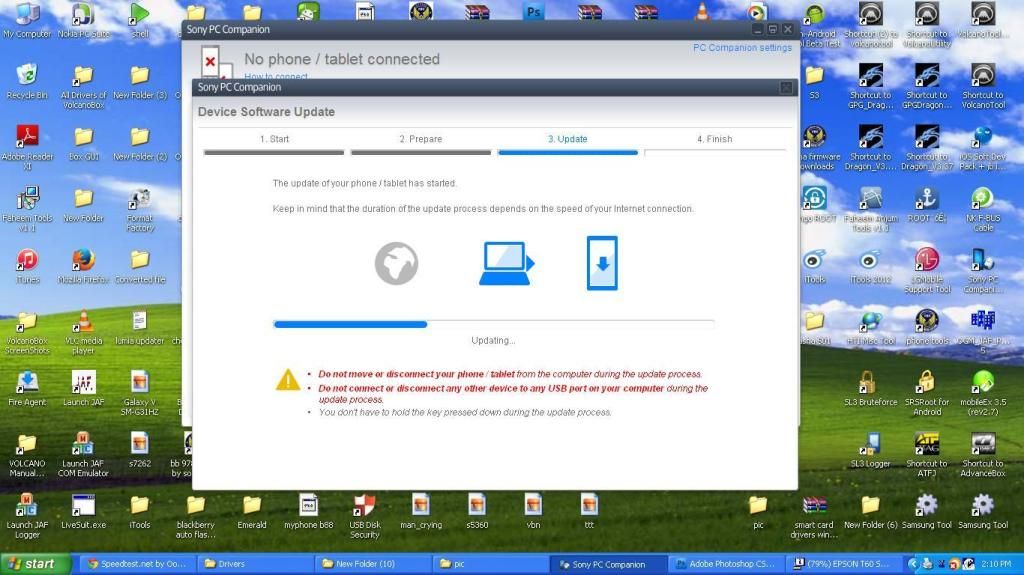Switch to pic folder taskbar button
1024x575 pixels.
[489, 564]
